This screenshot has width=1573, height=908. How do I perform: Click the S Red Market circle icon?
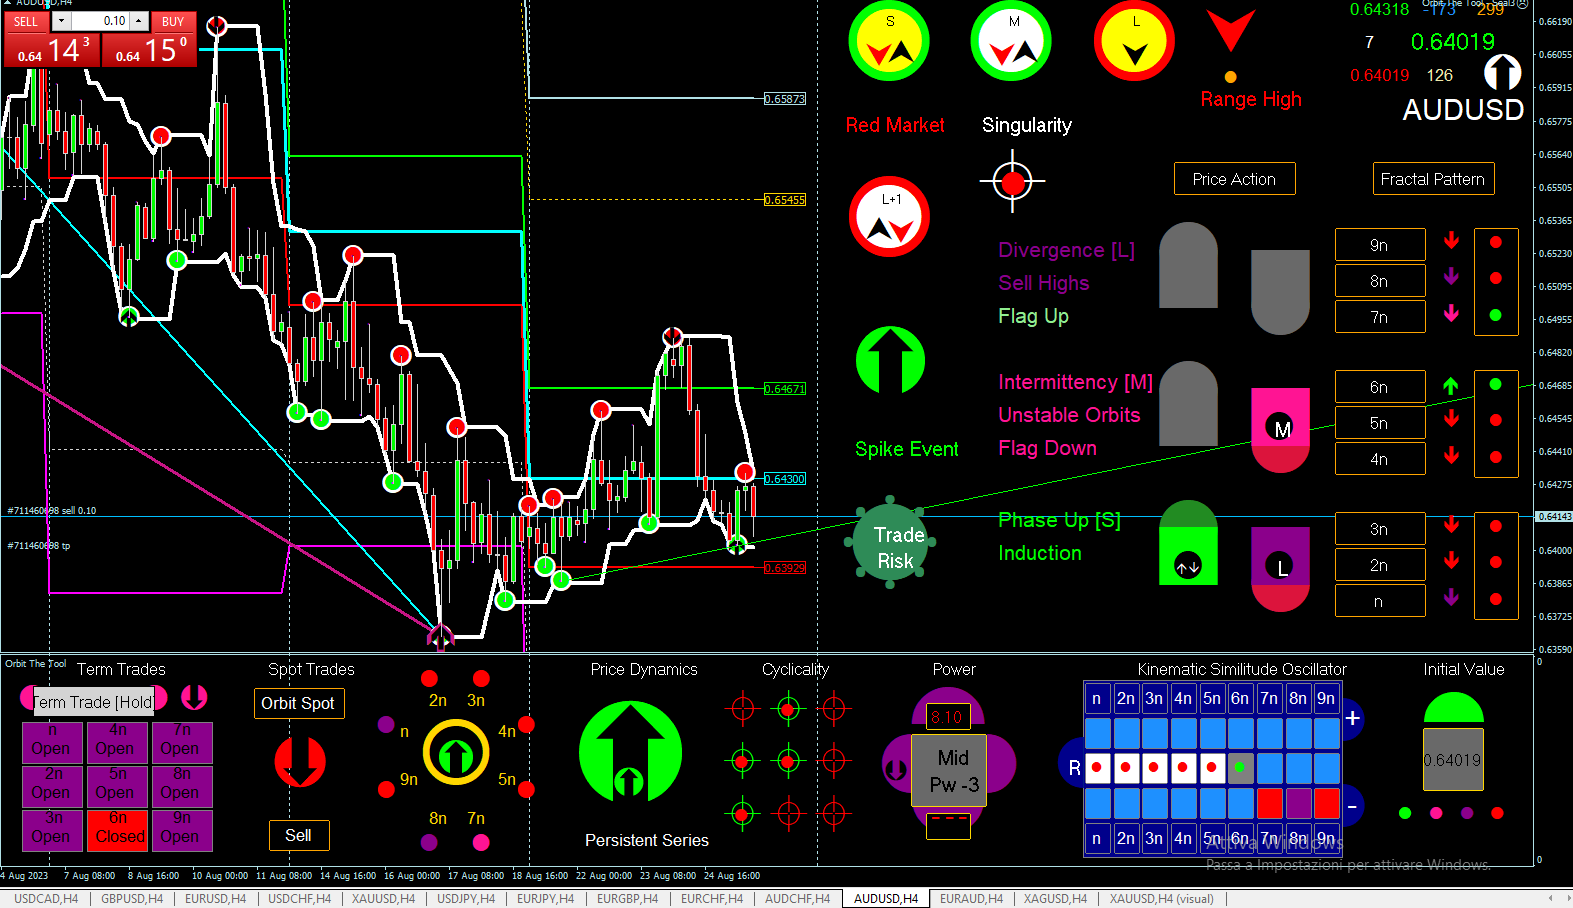pos(889,42)
